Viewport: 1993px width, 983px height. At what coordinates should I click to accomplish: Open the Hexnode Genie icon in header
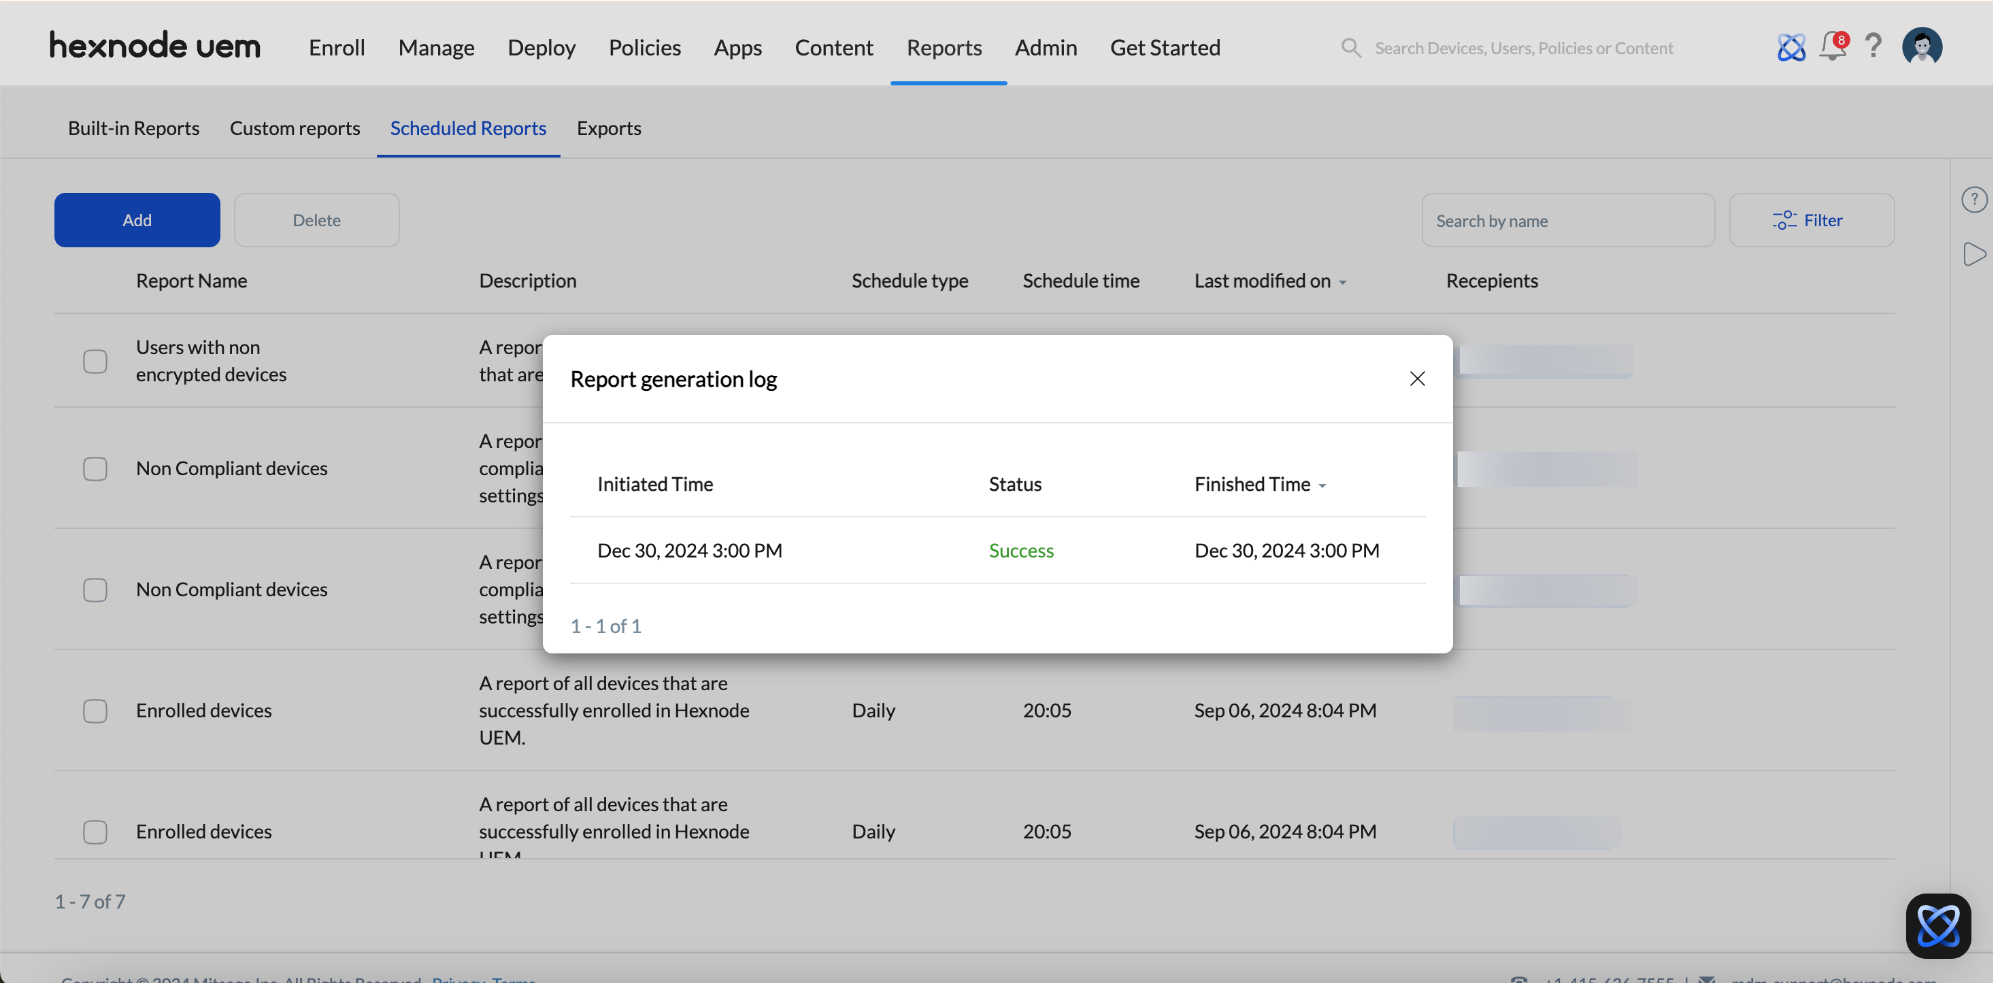(x=1791, y=47)
